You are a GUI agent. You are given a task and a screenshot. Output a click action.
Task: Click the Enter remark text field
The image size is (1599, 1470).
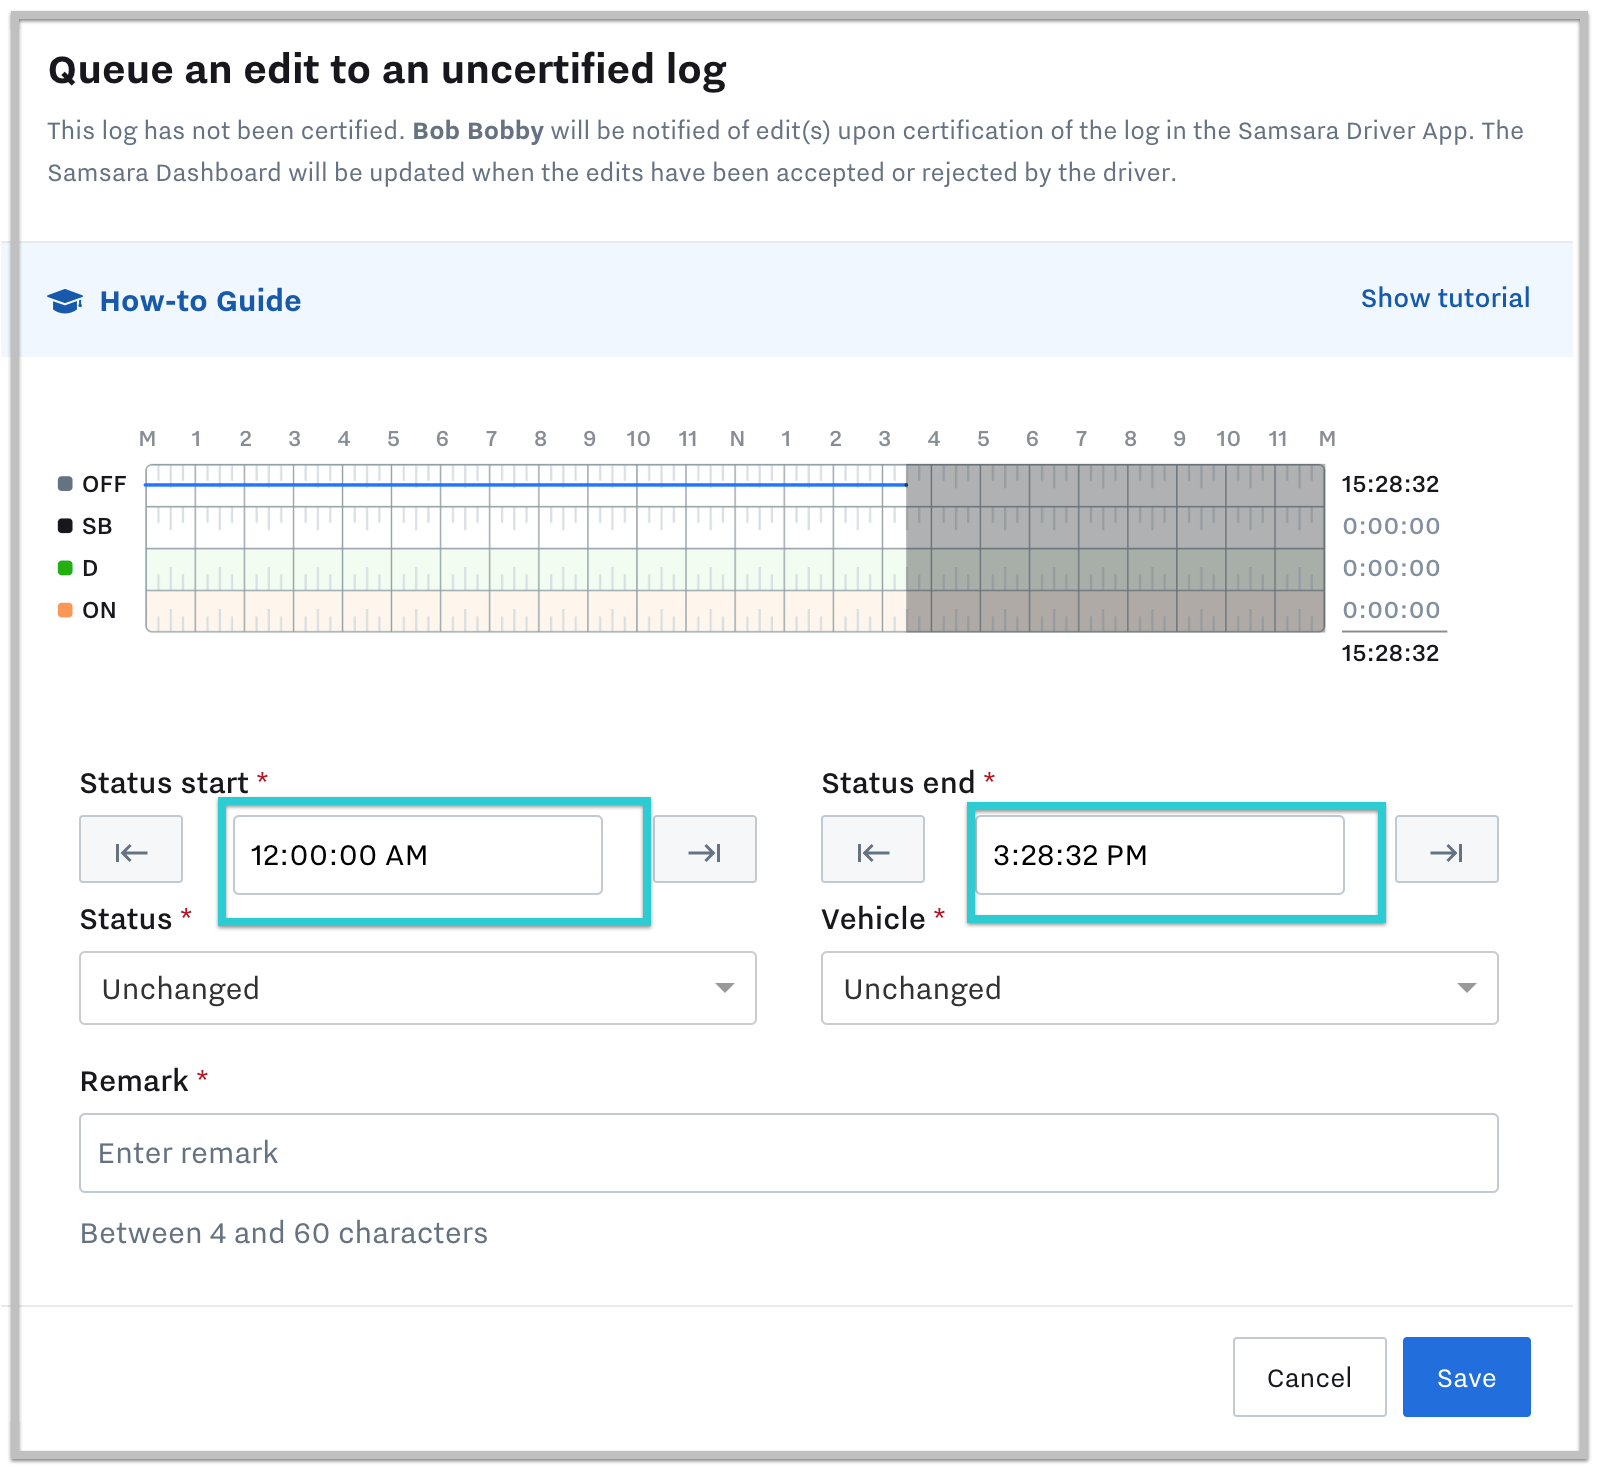[x=788, y=1153]
